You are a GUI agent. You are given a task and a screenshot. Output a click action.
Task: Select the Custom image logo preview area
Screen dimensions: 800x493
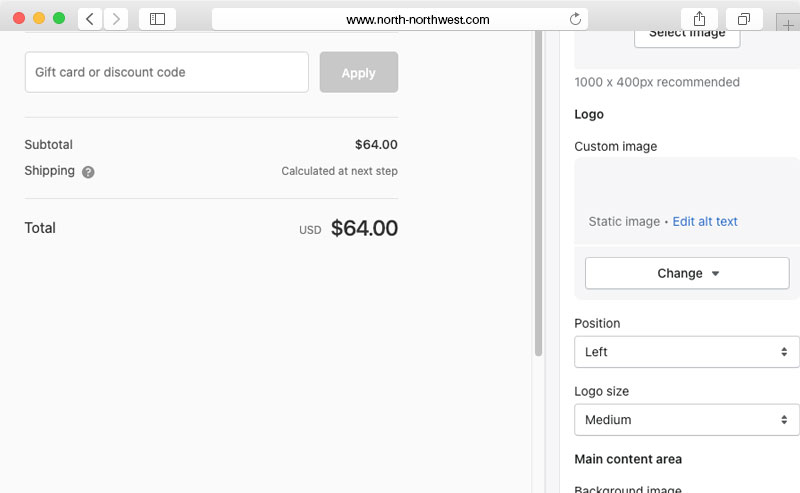pyautogui.click(x=687, y=185)
